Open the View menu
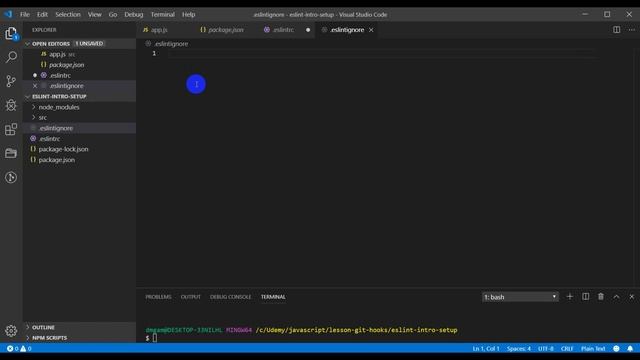The height and width of the screenshot is (360, 640). click(95, 14)
